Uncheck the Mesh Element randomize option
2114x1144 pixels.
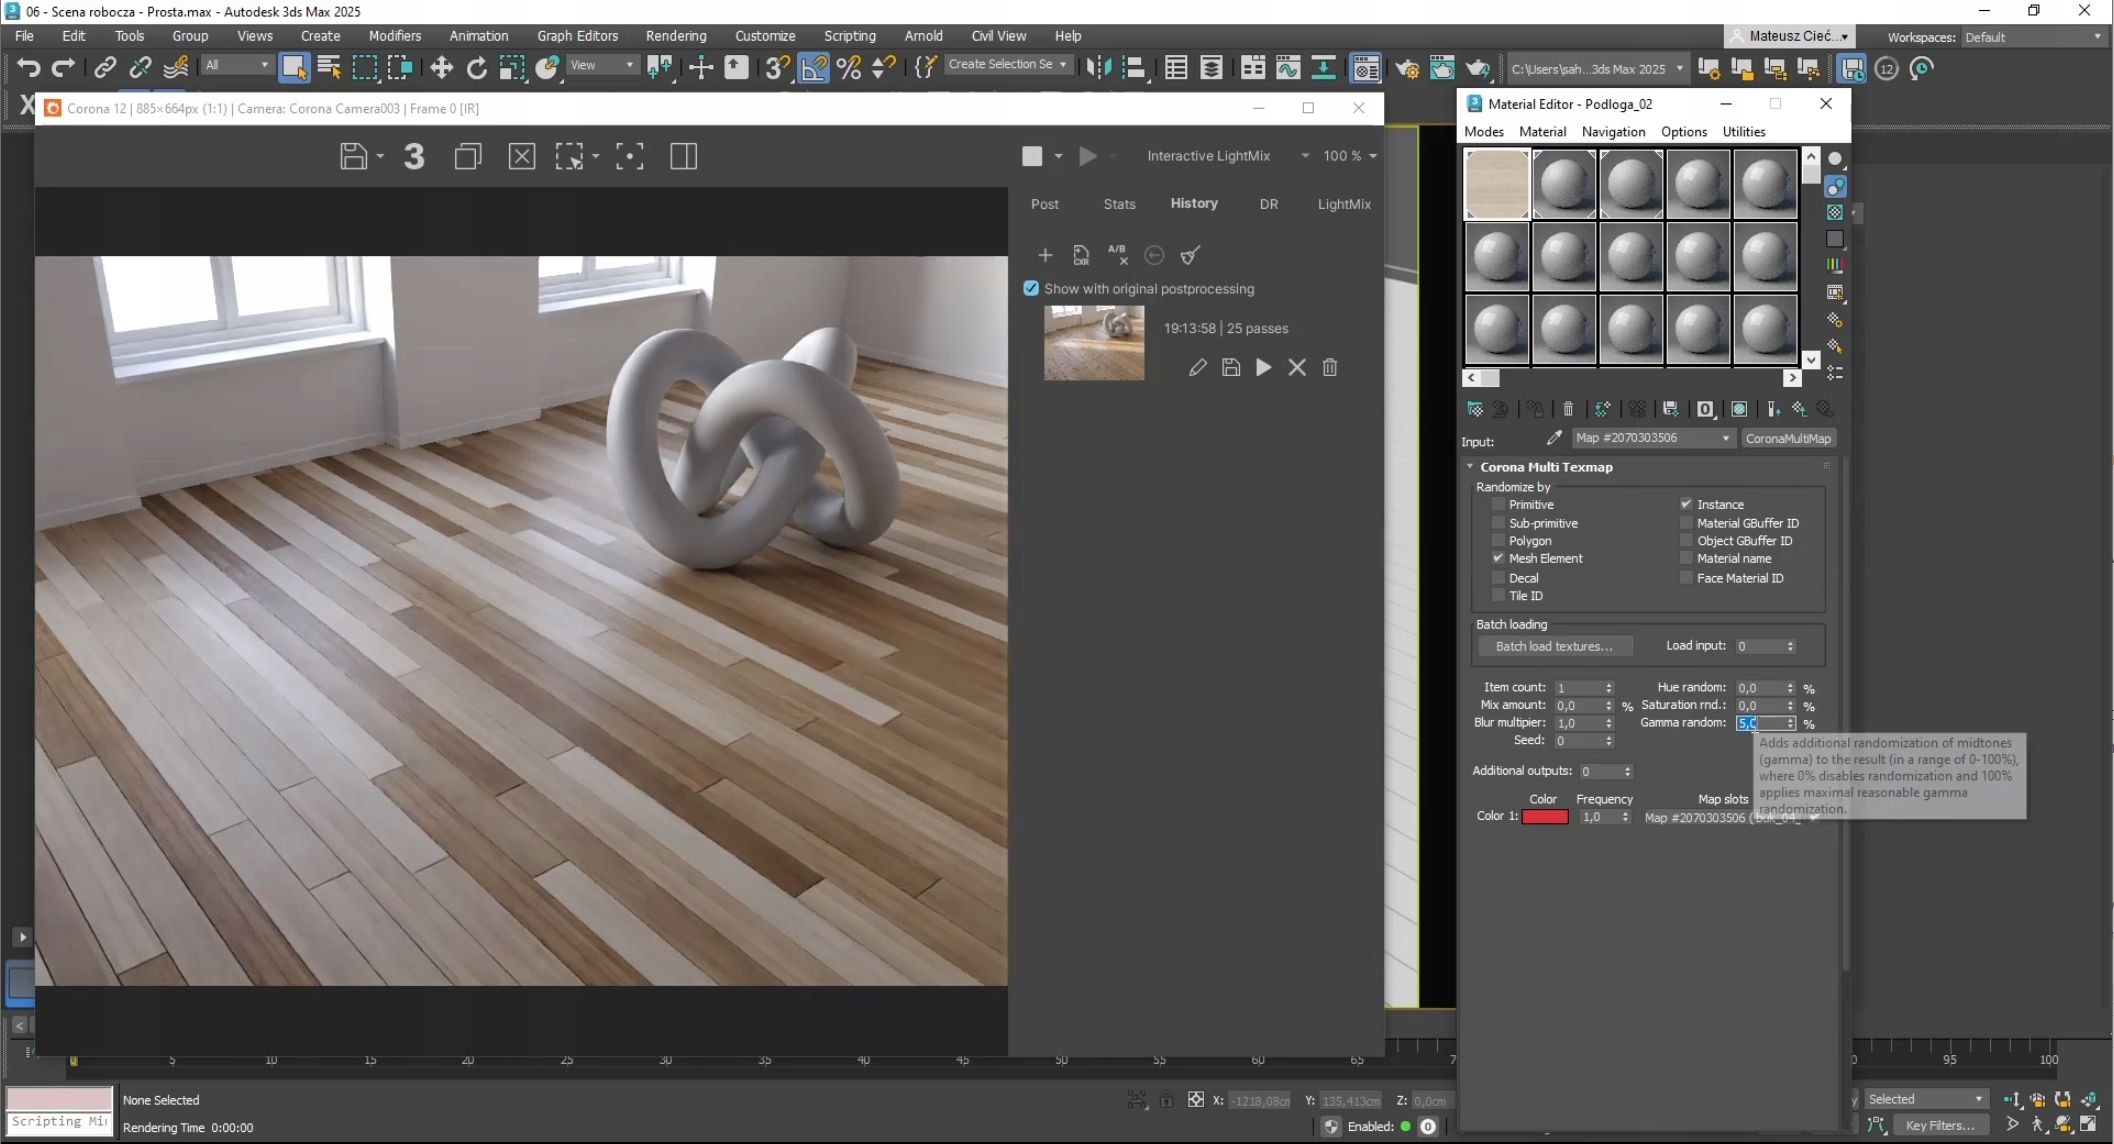click(1498, 558)
